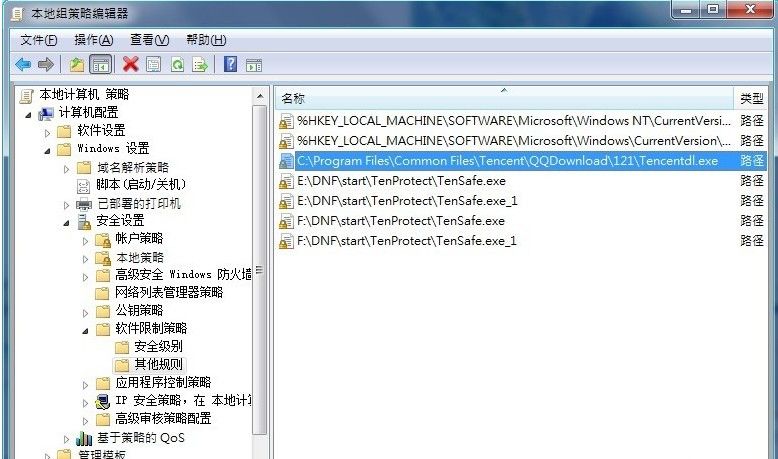Viewport: 778px width, 459px height.
Task: Expand the 帐户策略 tree node
Action: 85,242
